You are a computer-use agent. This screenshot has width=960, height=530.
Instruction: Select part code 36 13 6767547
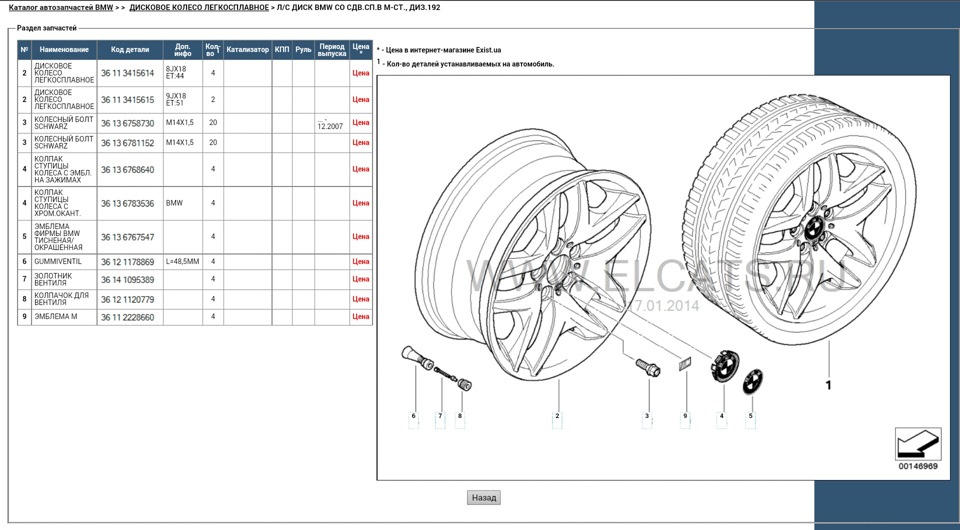click(x=127, y=237)
